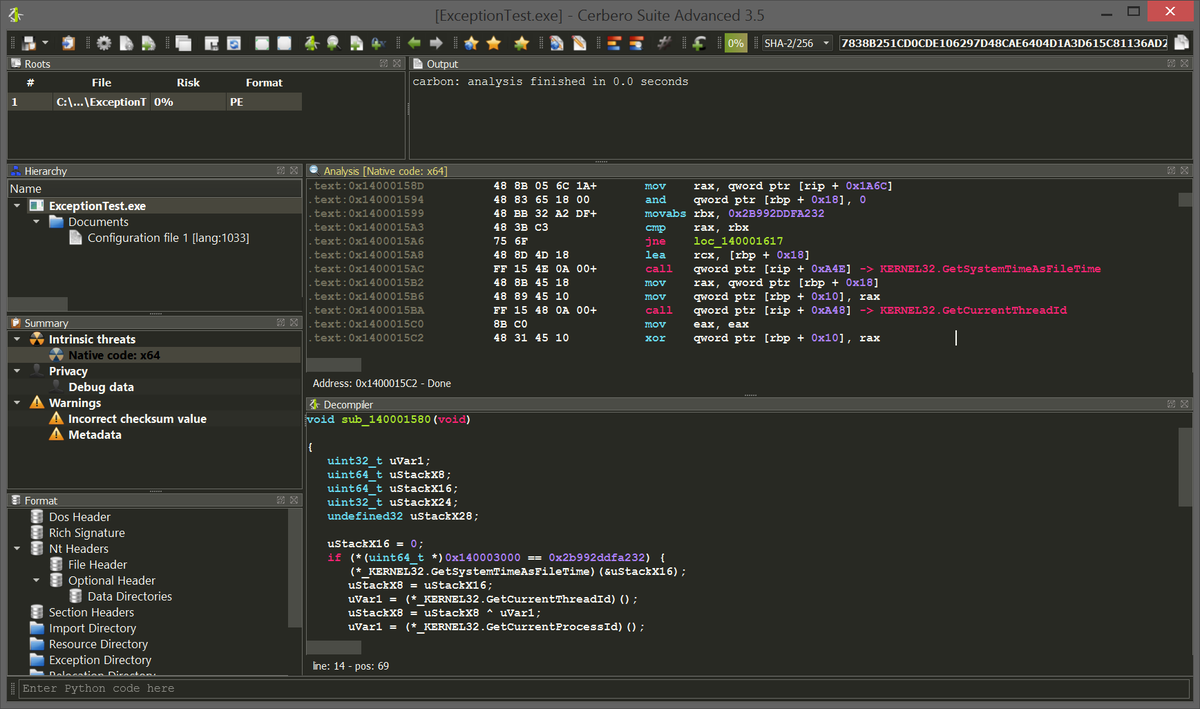
Task: Click the hash symbol toolbar icon
Action: pos(663,43)
